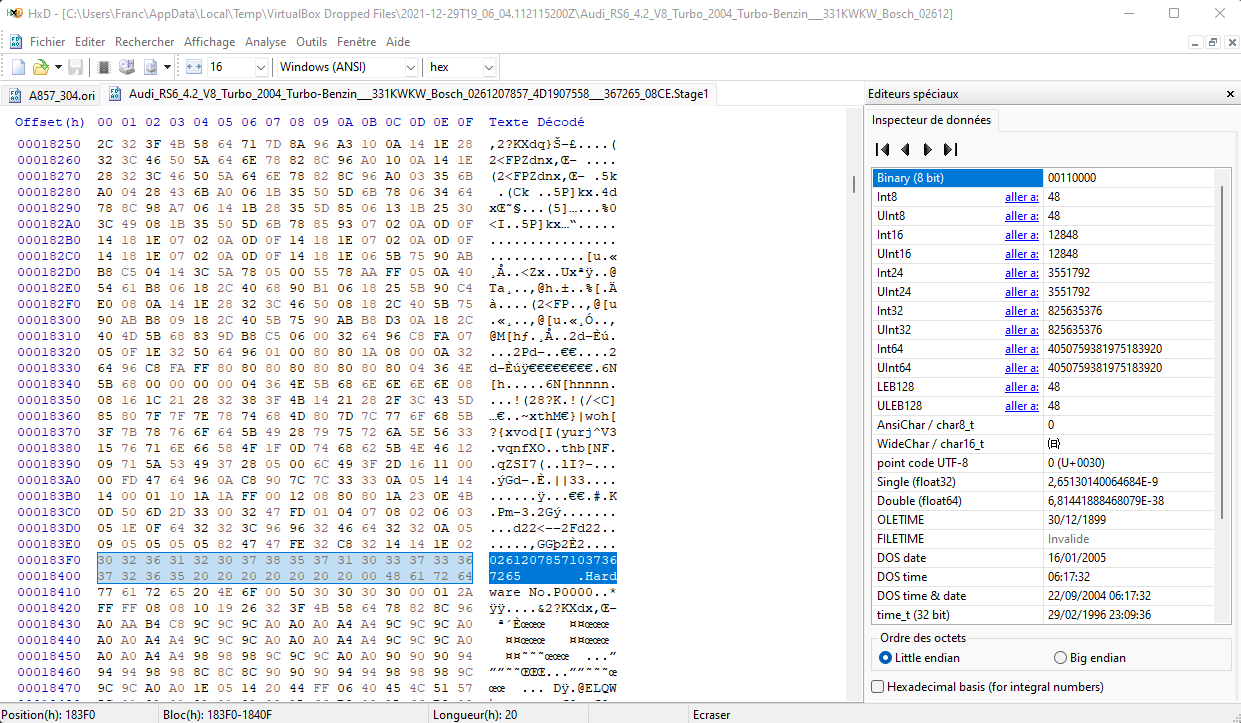Go to previous byte in data inspector
This screenshot has width=1241, height=723.
(x=905, y=150)
